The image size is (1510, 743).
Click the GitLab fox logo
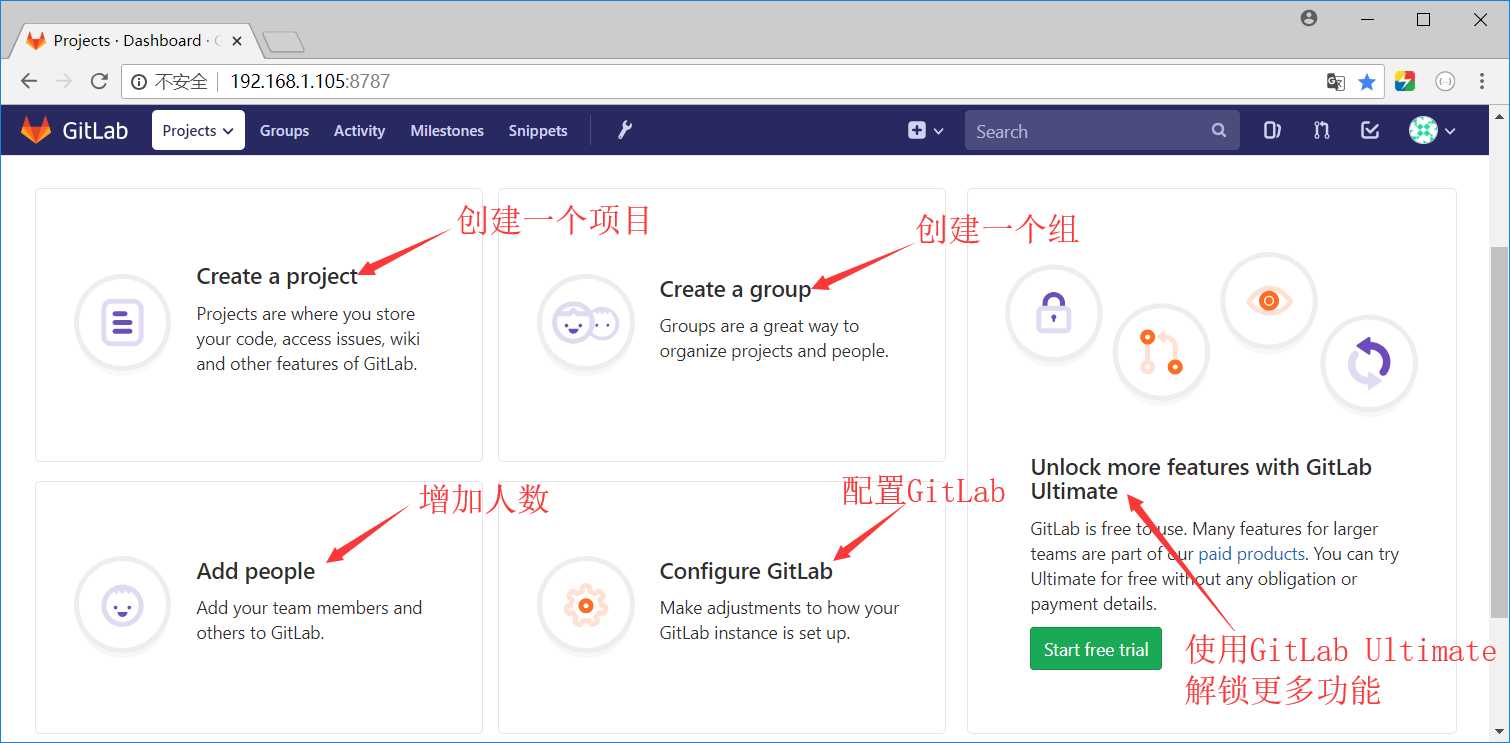tap(36, 130)
